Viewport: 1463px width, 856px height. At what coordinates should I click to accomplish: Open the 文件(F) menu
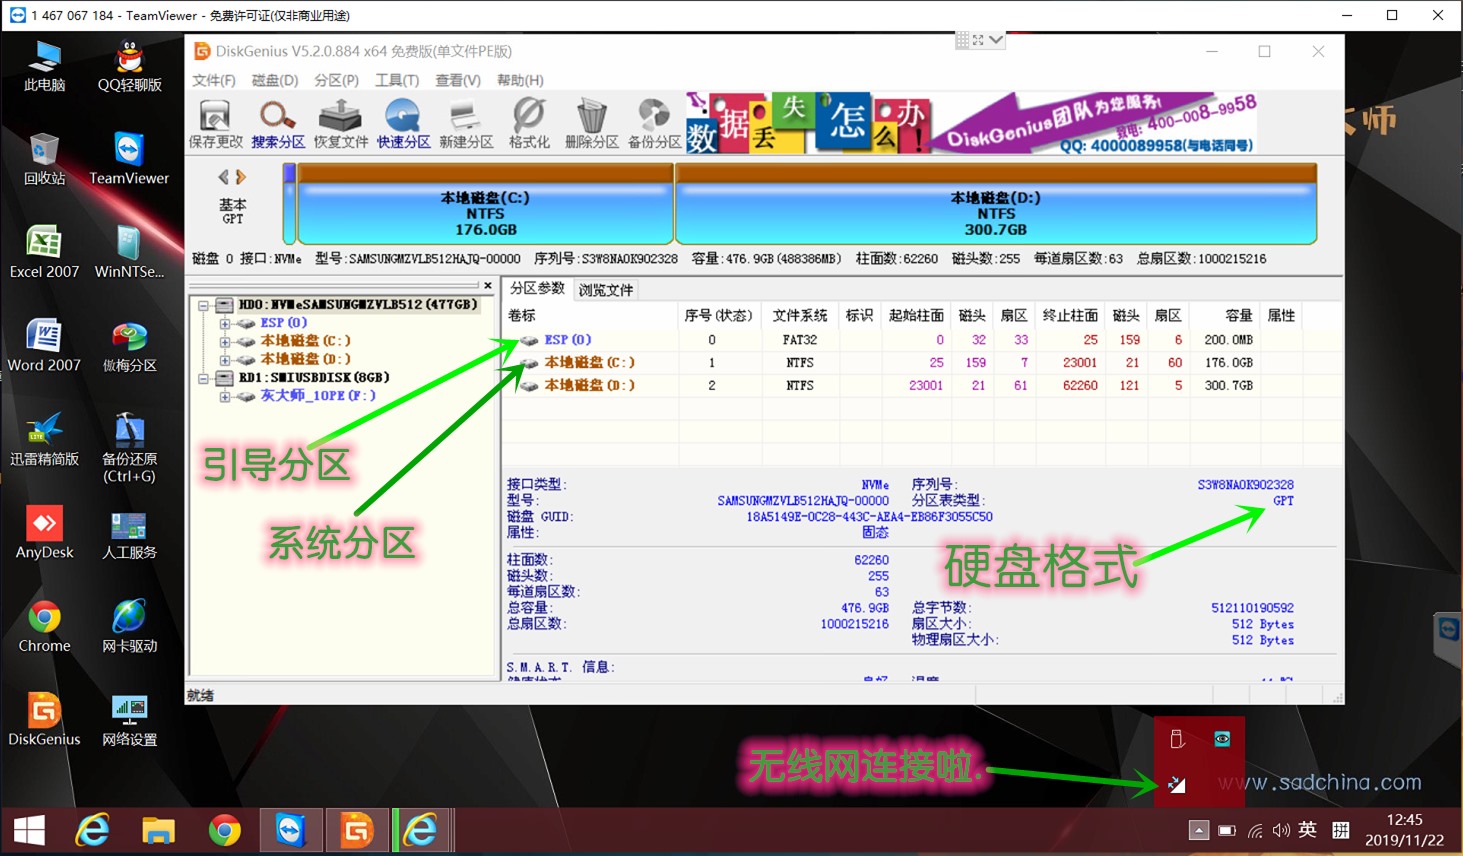214,80
